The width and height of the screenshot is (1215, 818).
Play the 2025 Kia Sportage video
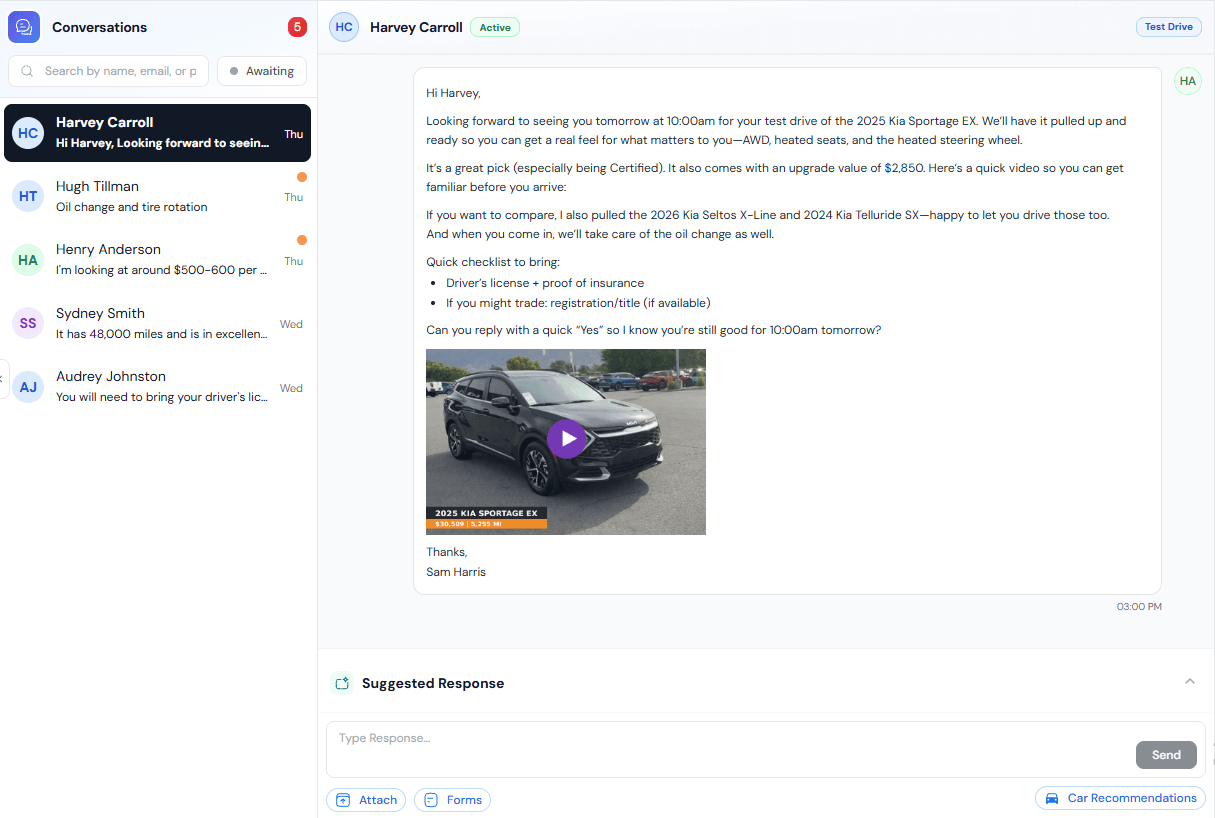(566, 439)
